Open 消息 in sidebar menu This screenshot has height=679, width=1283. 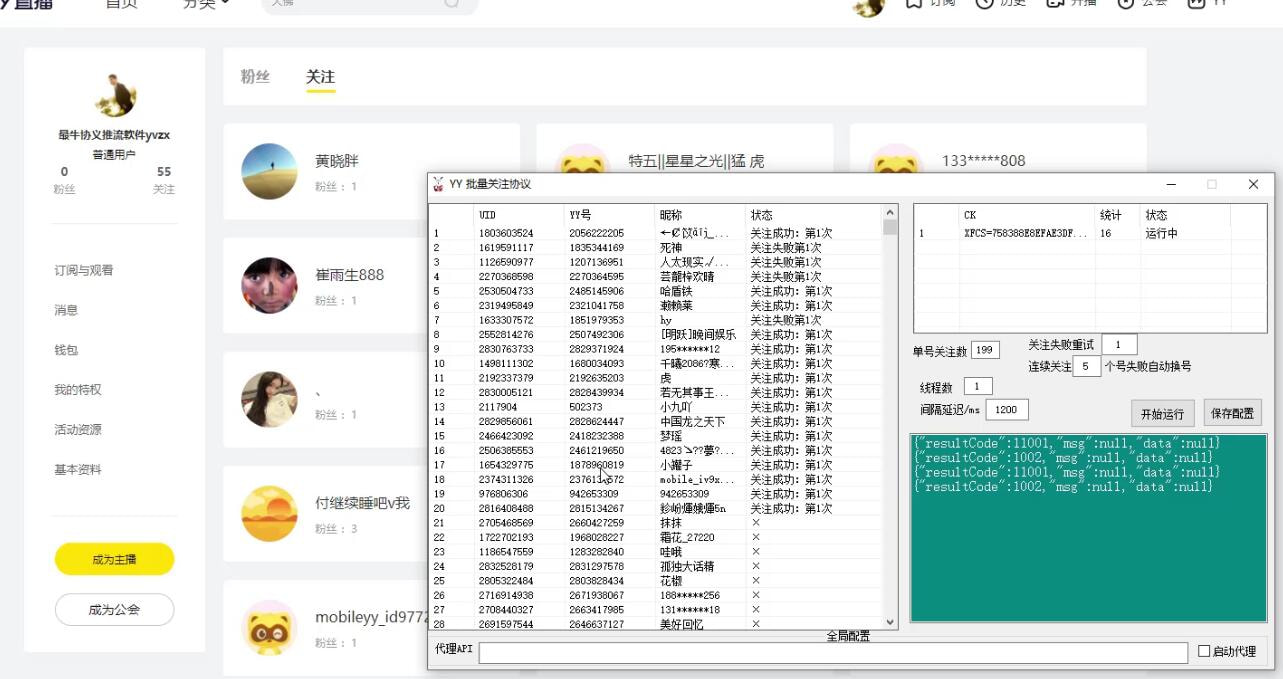click(66, 310)
